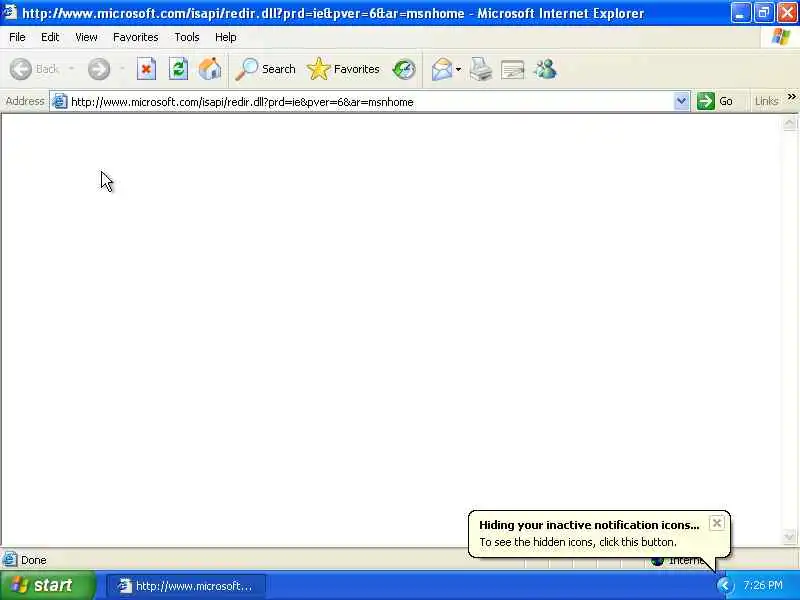Click the taskbar clock showing 7:26 PM
This screenshot has height=600, width=800.
coord(763,585)
